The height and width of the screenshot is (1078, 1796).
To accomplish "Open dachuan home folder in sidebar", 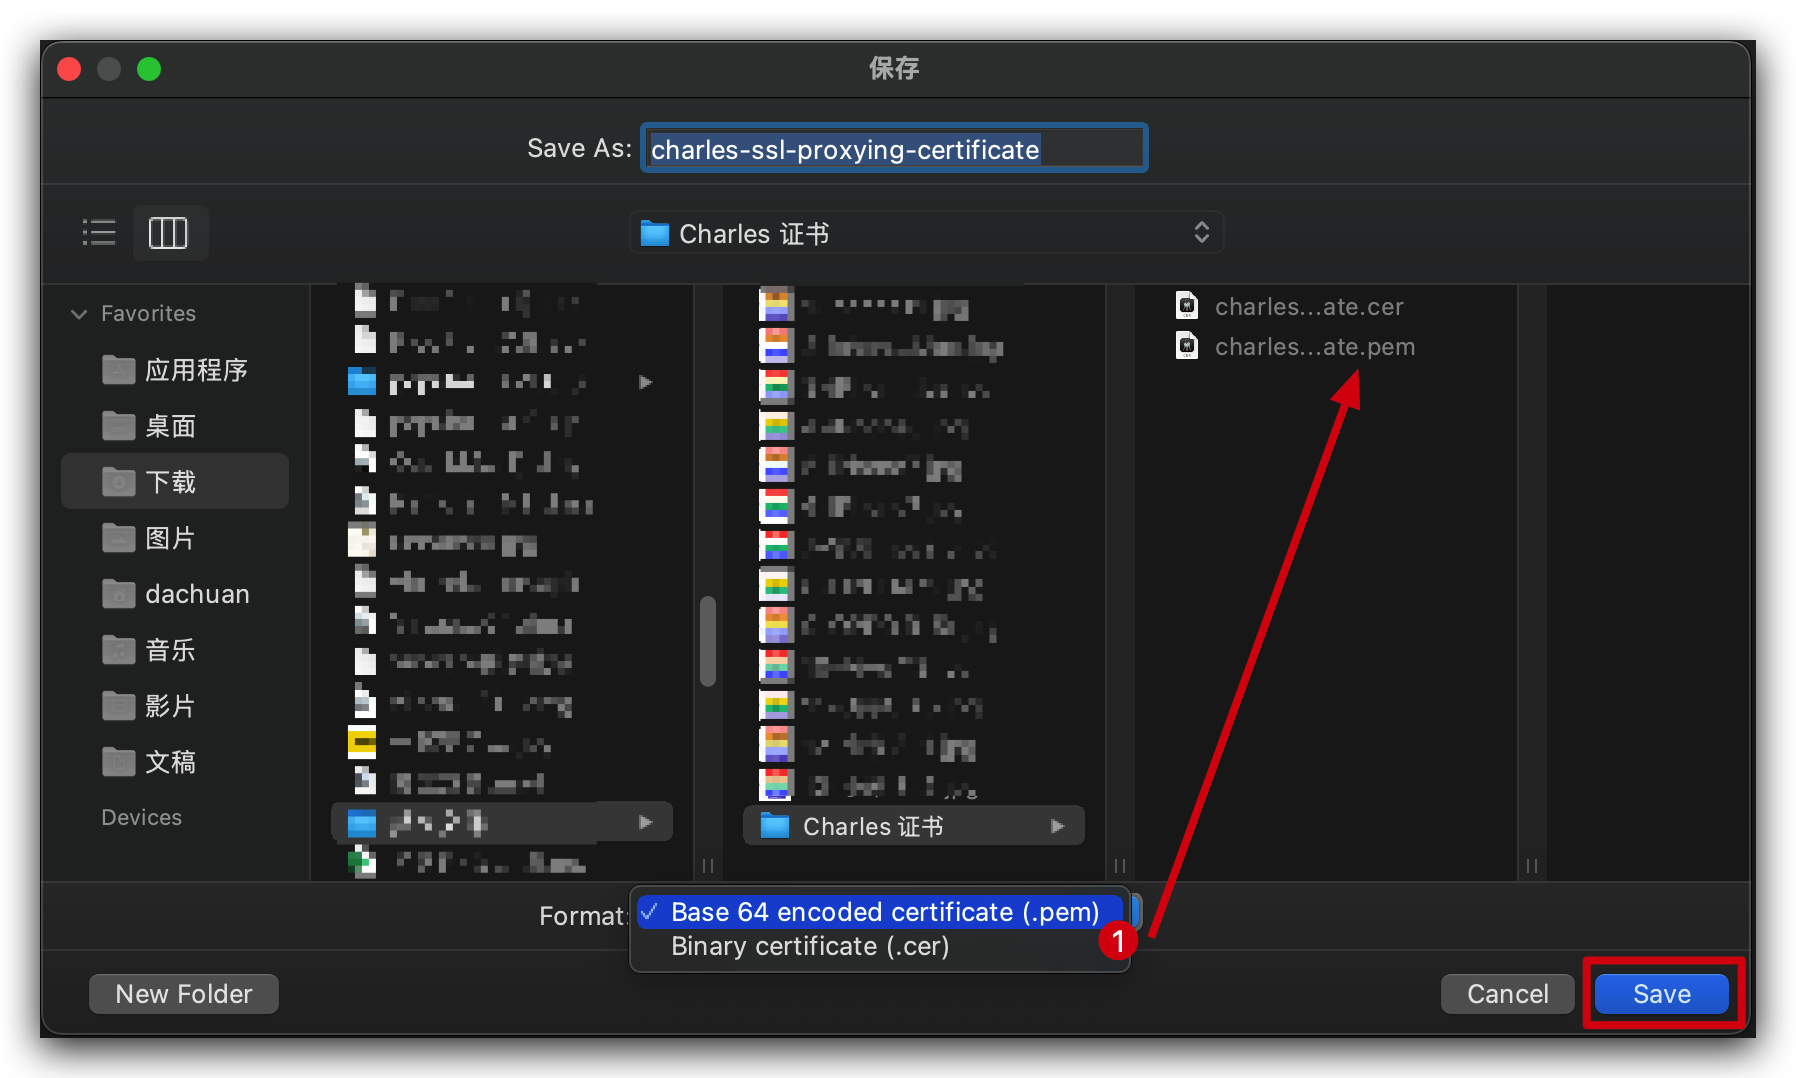I will (x=175, y=594).
